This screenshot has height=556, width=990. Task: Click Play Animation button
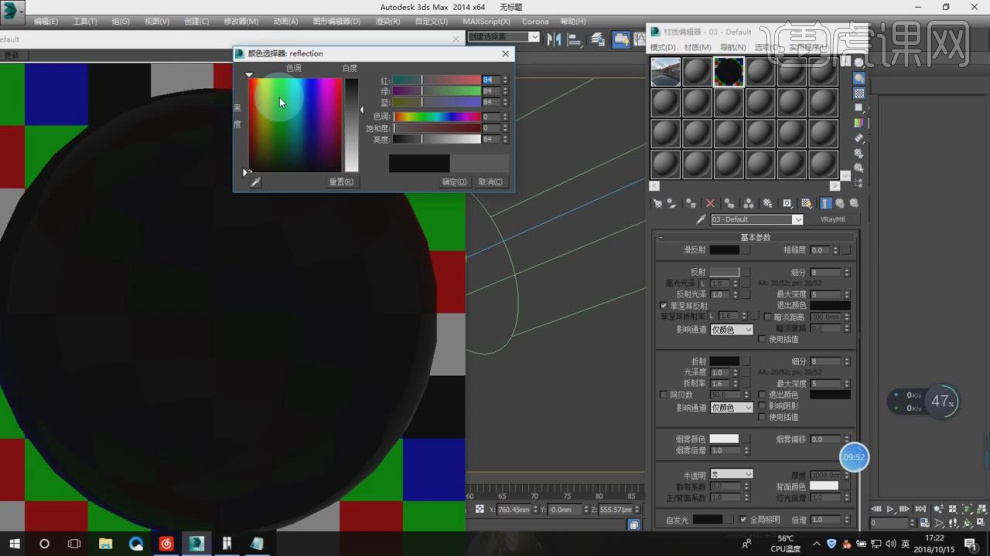pos(890,509)
